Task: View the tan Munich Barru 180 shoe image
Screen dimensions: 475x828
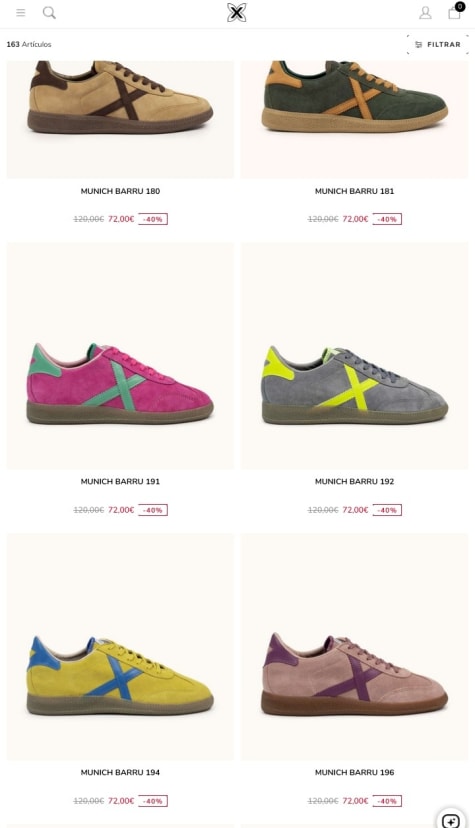Action: [120, 119]
